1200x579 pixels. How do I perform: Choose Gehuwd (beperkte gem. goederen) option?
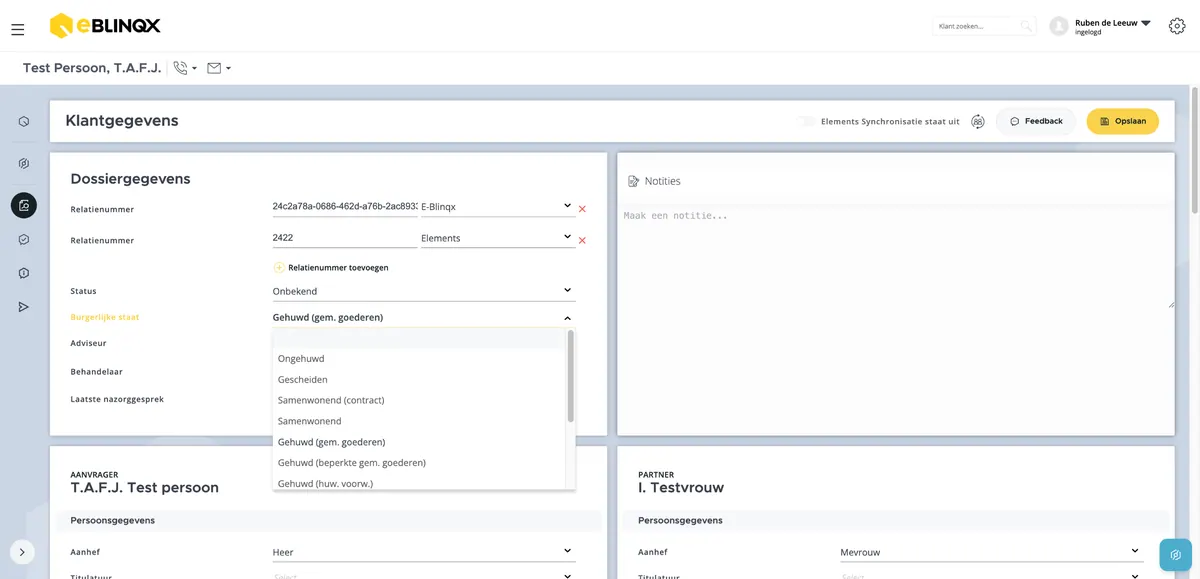click(419, 463)
